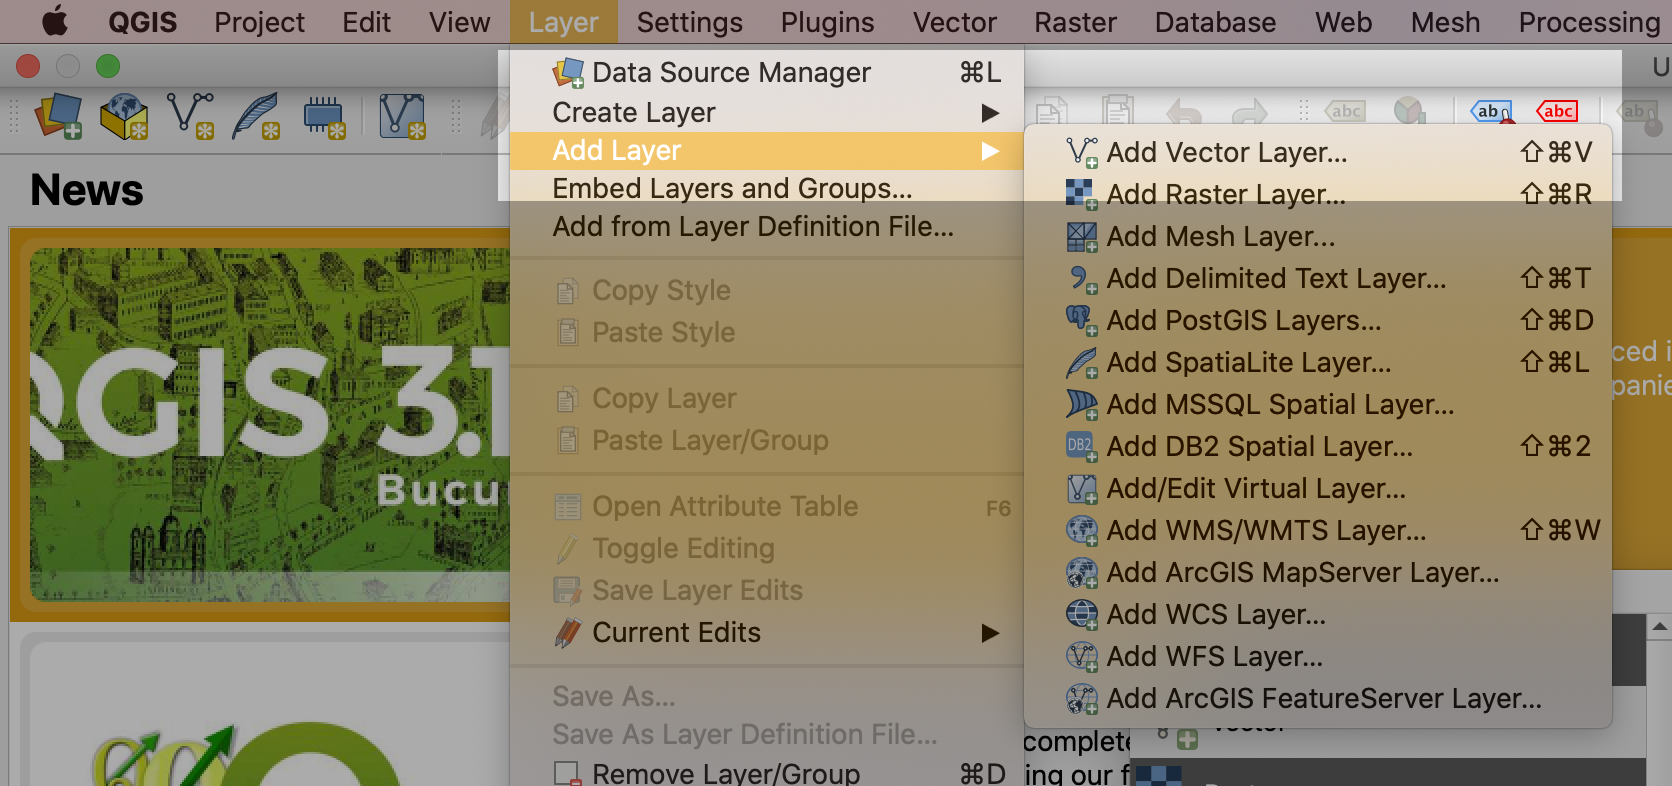Image resolution: width=1672 pixels, height=786 pixels.
Task: Open the Project menu
Action: (x=259, y=22)
